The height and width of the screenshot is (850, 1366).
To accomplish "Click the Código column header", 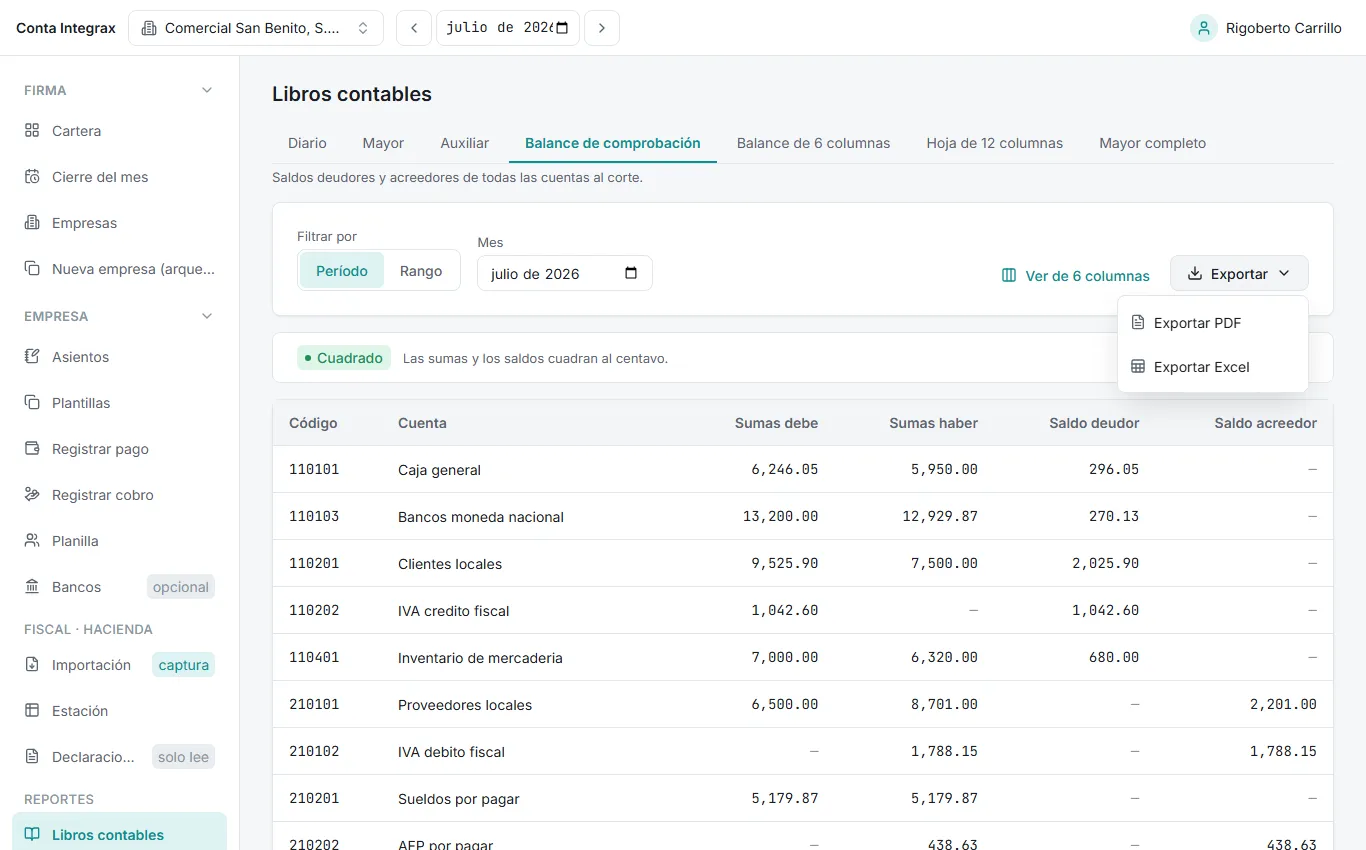I will [x=313, y=423].
